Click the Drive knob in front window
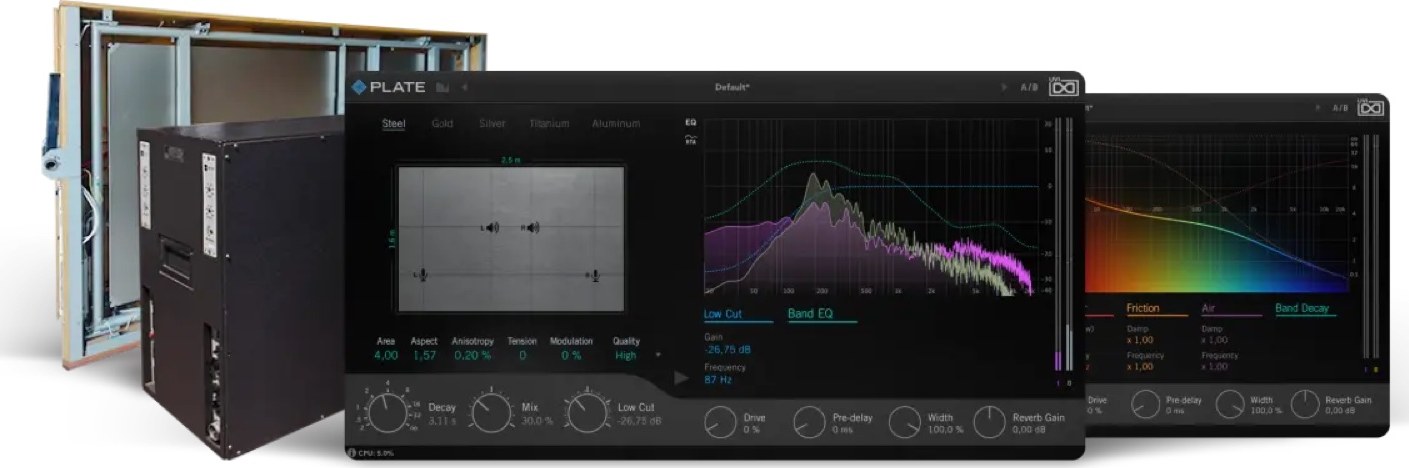The height and width of the screenshot is (468, 1409). 719,423
